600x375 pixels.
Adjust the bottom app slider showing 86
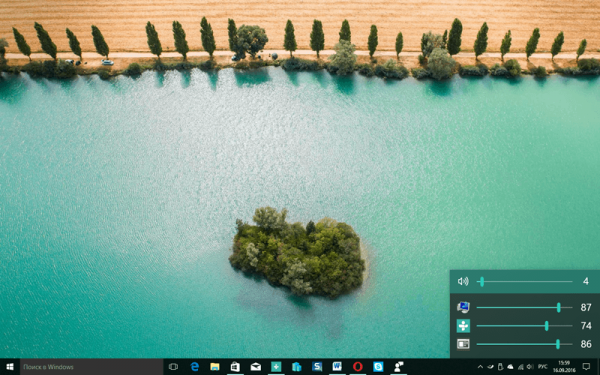click(x=524, y=344)
